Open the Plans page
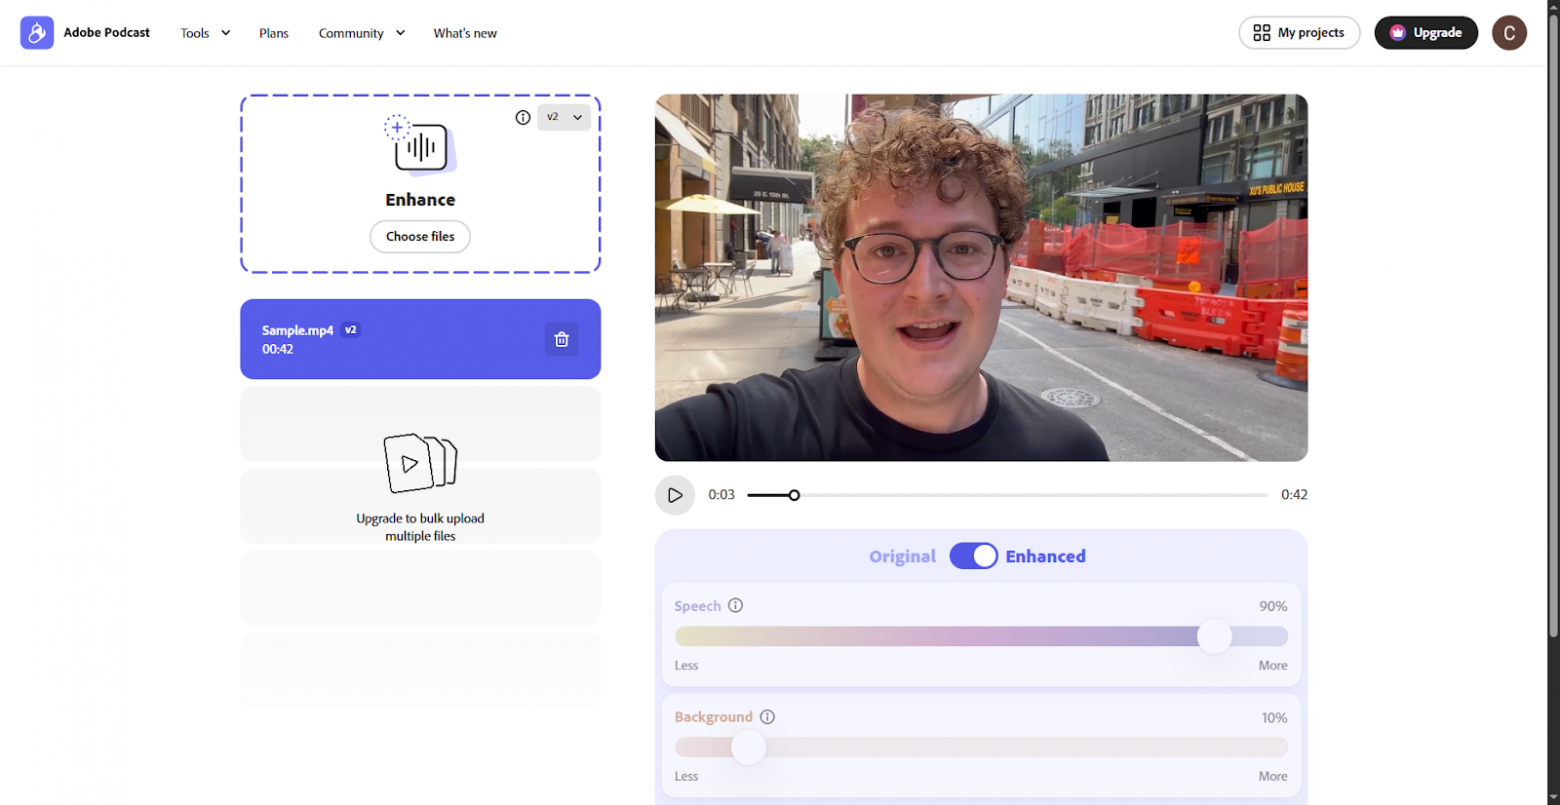Image resolution: width=1560 pixels, height=805 pixels. 274,33
